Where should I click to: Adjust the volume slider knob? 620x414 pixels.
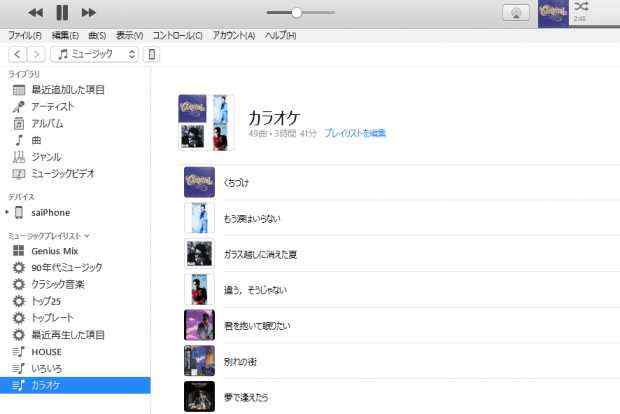coord(296,12)
